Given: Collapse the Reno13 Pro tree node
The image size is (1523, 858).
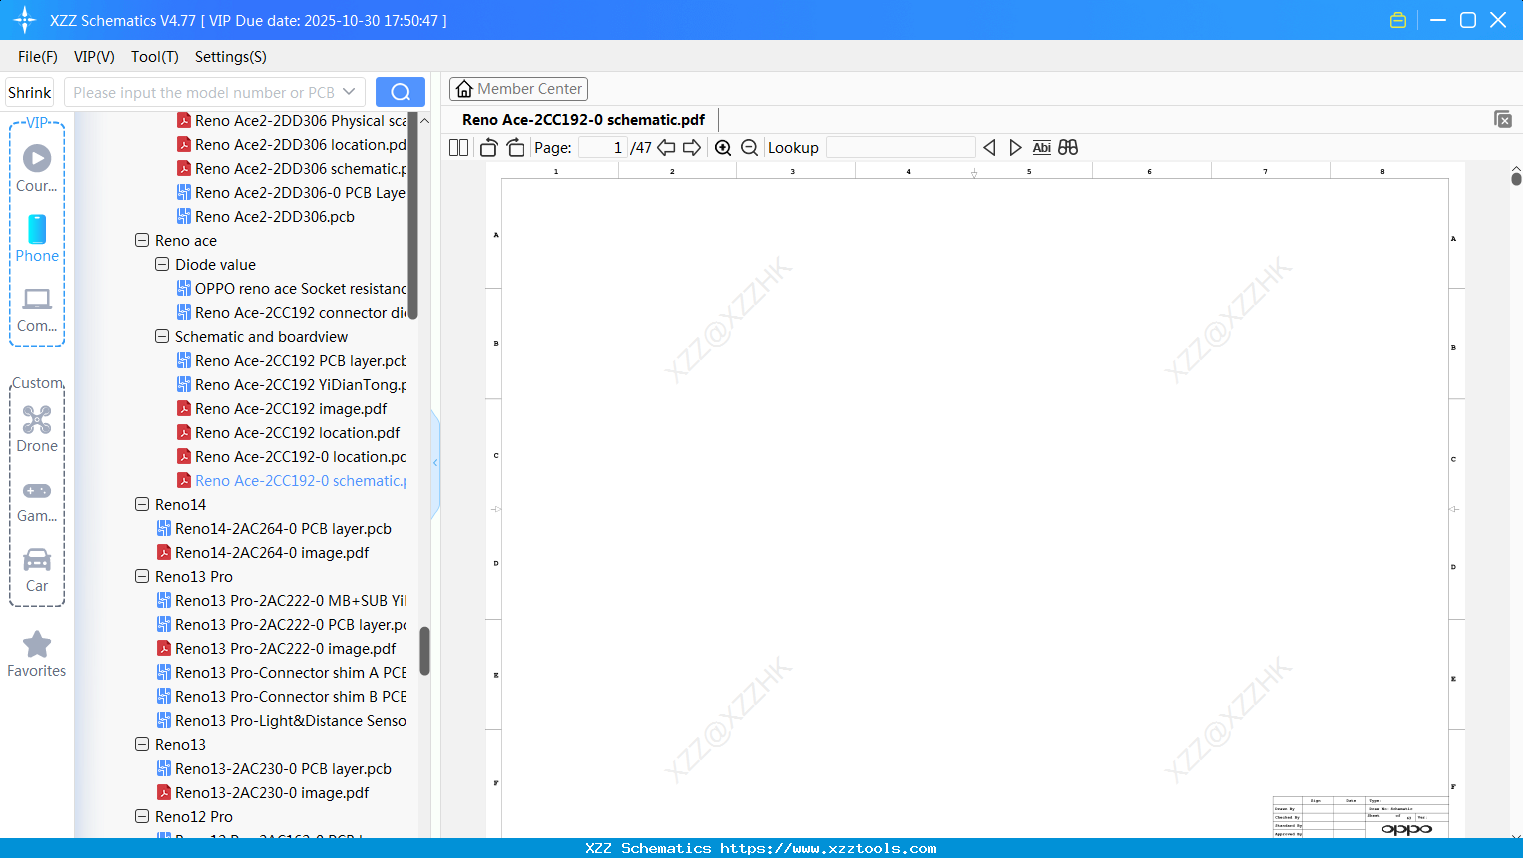Looking at the screenshot, I should (142, 577).
